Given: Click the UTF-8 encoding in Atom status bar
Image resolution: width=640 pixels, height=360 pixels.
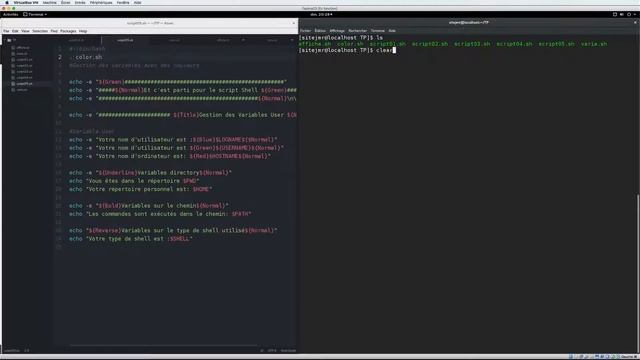Looking at the screenshot, I should 272,351.
